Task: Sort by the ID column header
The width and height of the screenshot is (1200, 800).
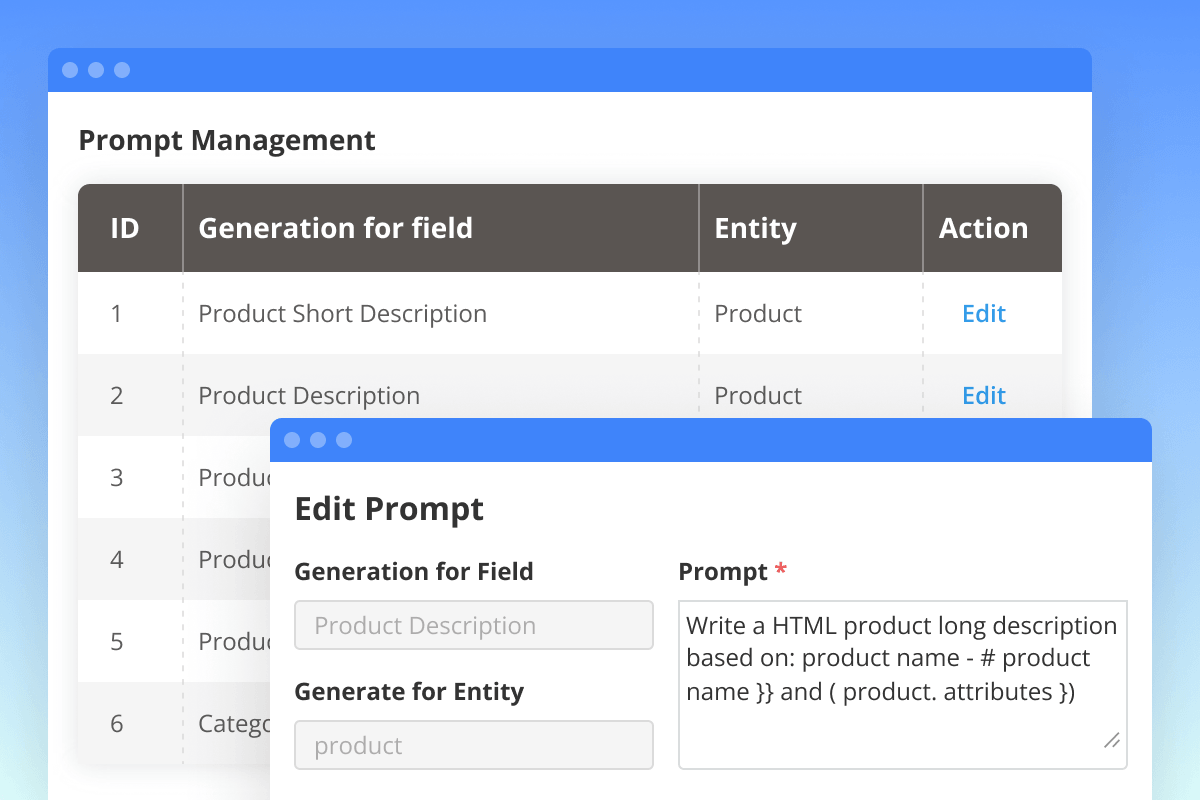Action: [x=124, y=228]
